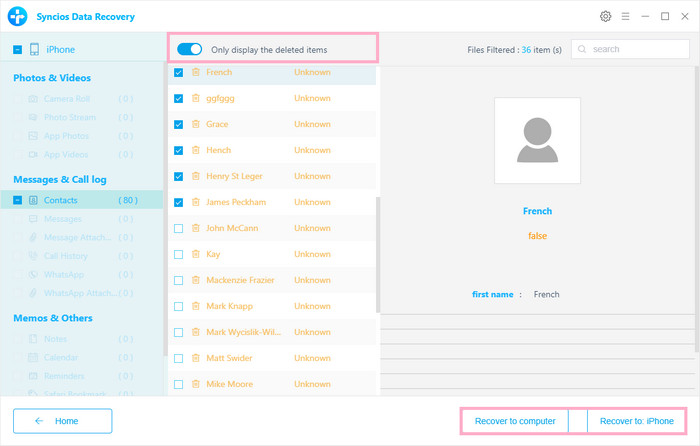The image size is (700, 446).
Task: Click the App Photos icon
Action: pos(33,136)
